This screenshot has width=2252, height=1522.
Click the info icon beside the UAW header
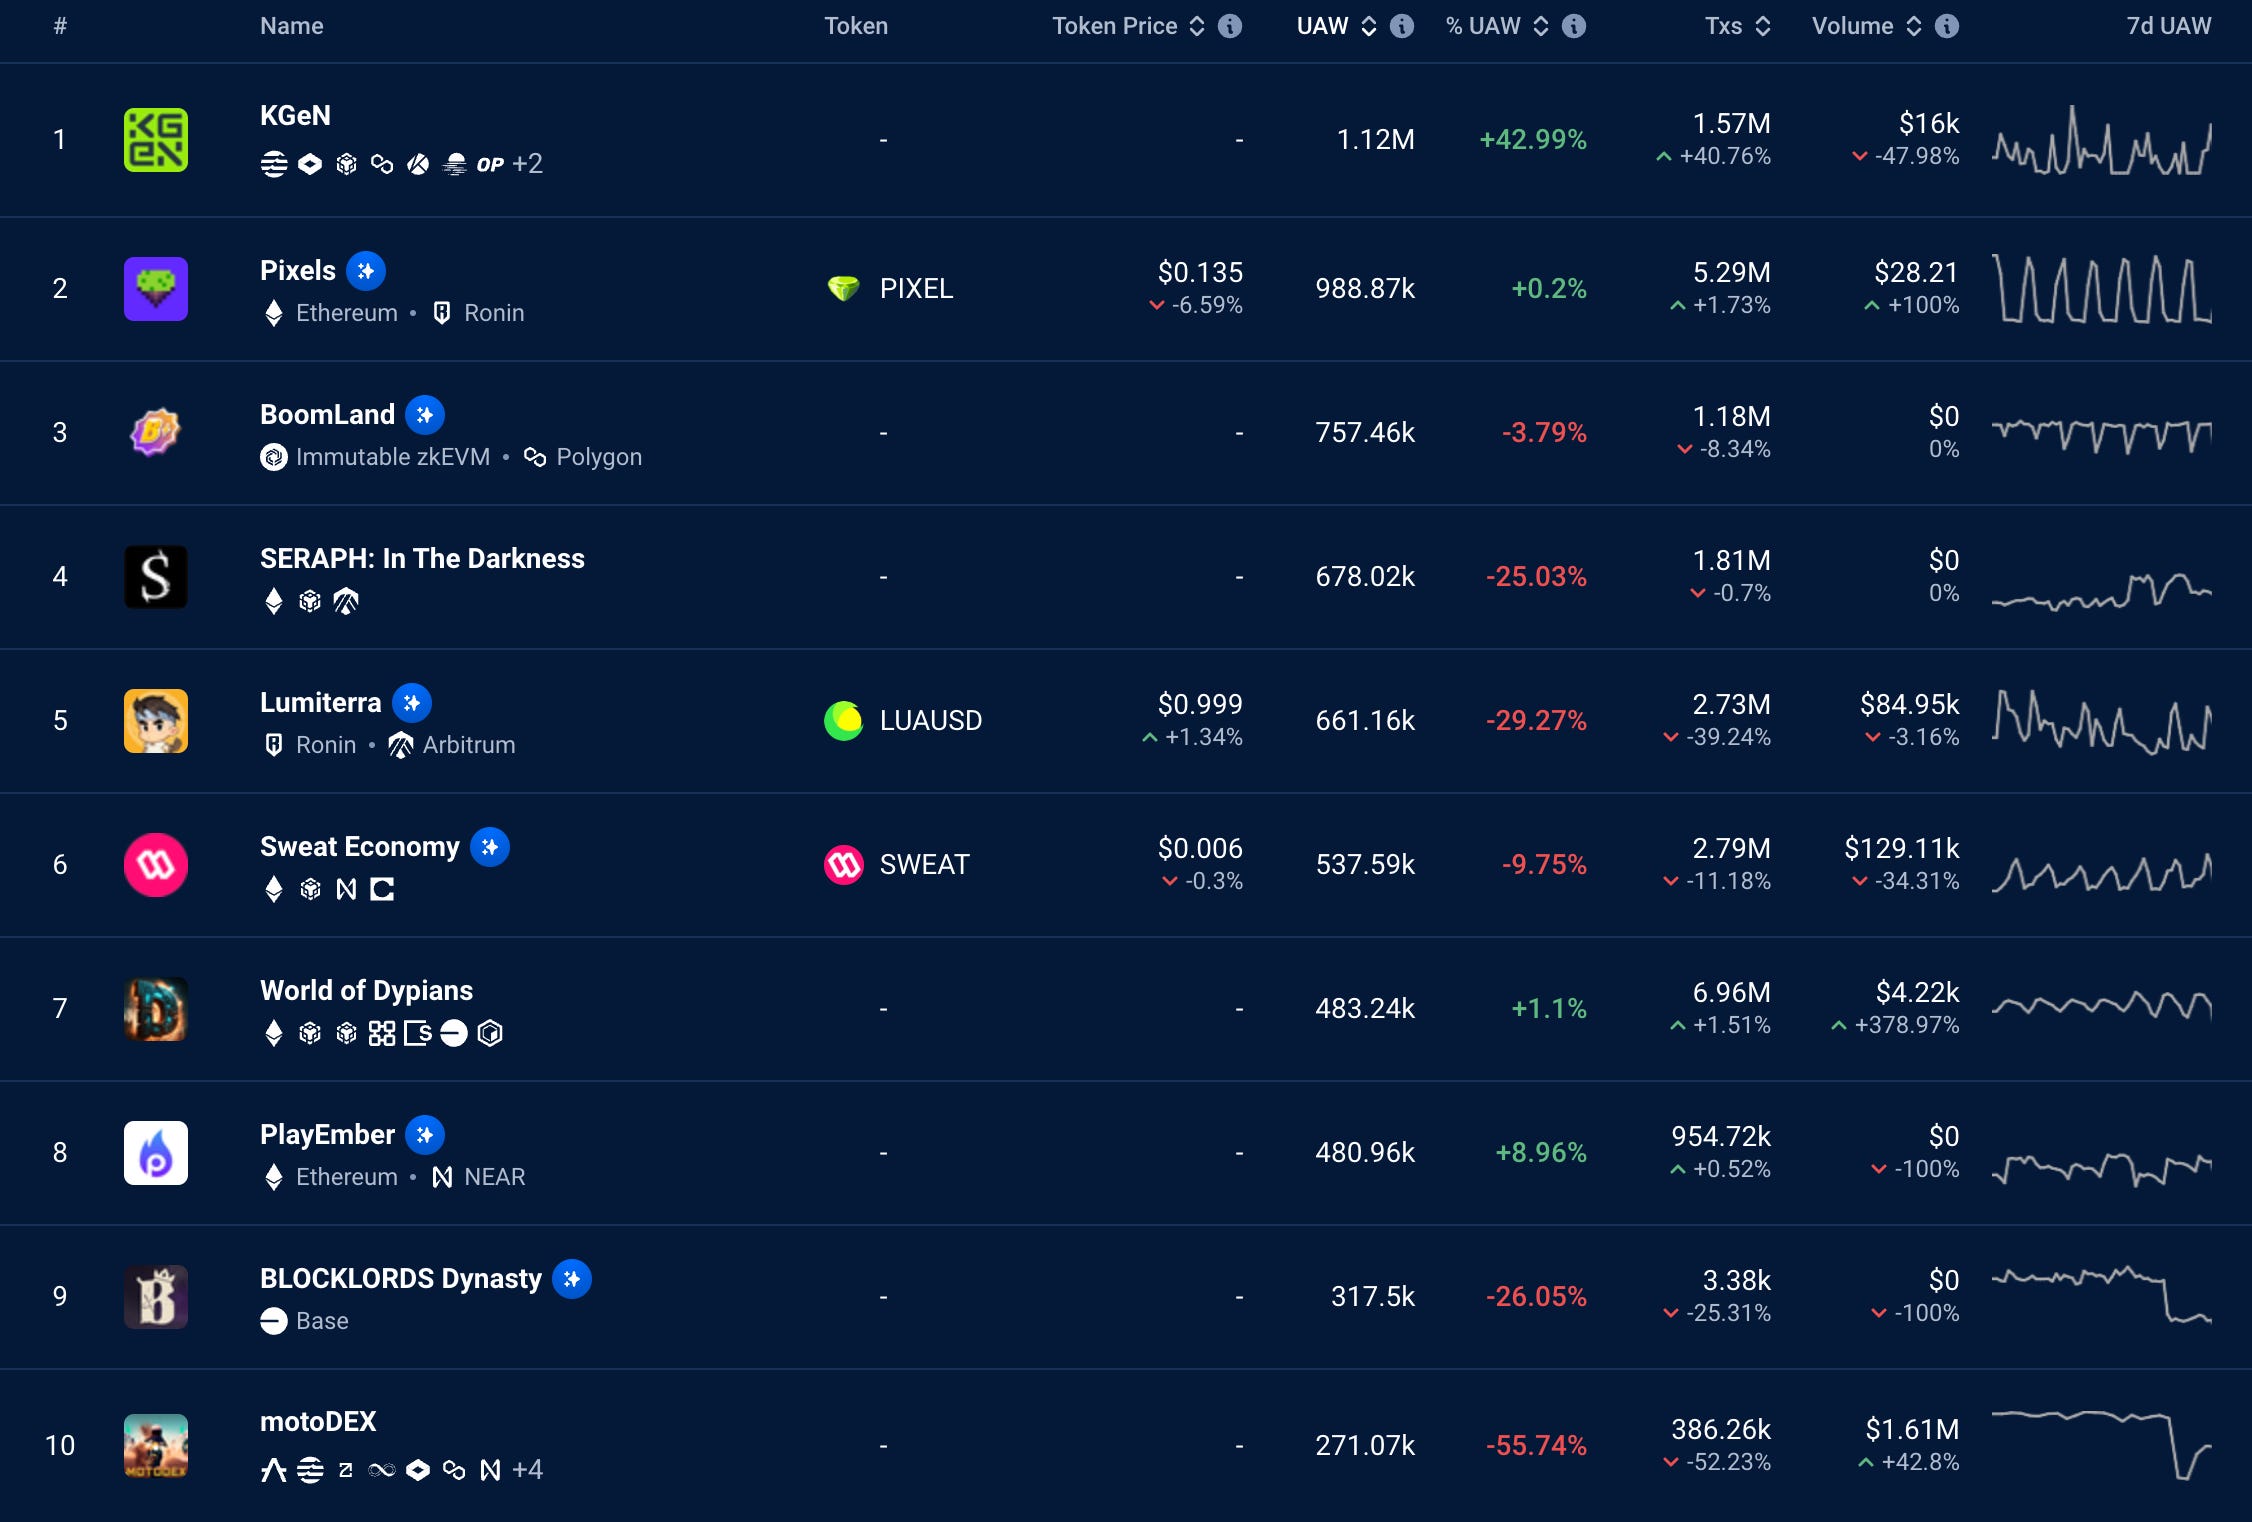(x=1402, y=26)
